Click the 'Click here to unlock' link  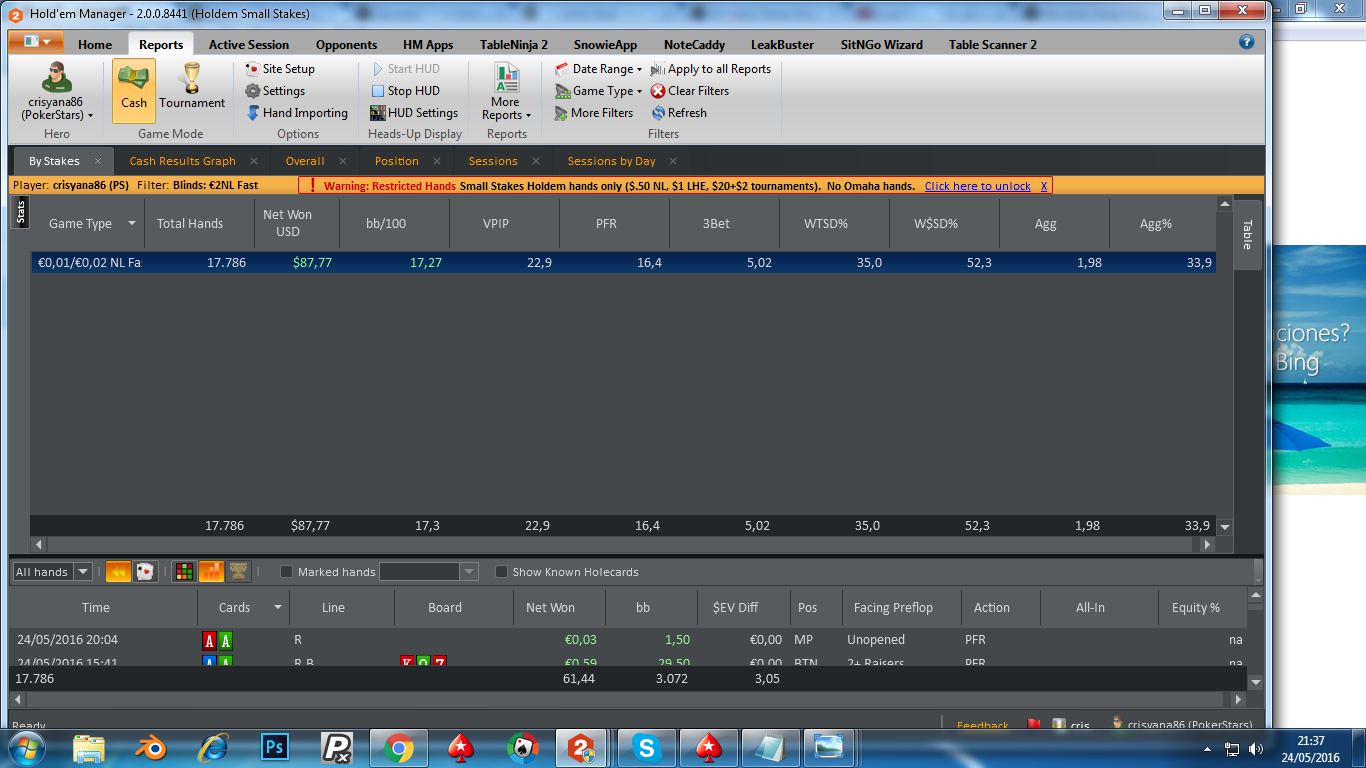[x=977, y=186]
